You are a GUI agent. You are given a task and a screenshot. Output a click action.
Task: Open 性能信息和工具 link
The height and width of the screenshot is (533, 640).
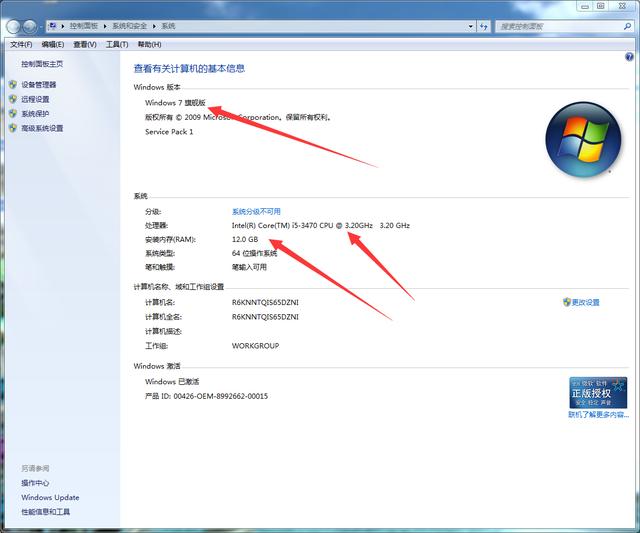[46, 512]
